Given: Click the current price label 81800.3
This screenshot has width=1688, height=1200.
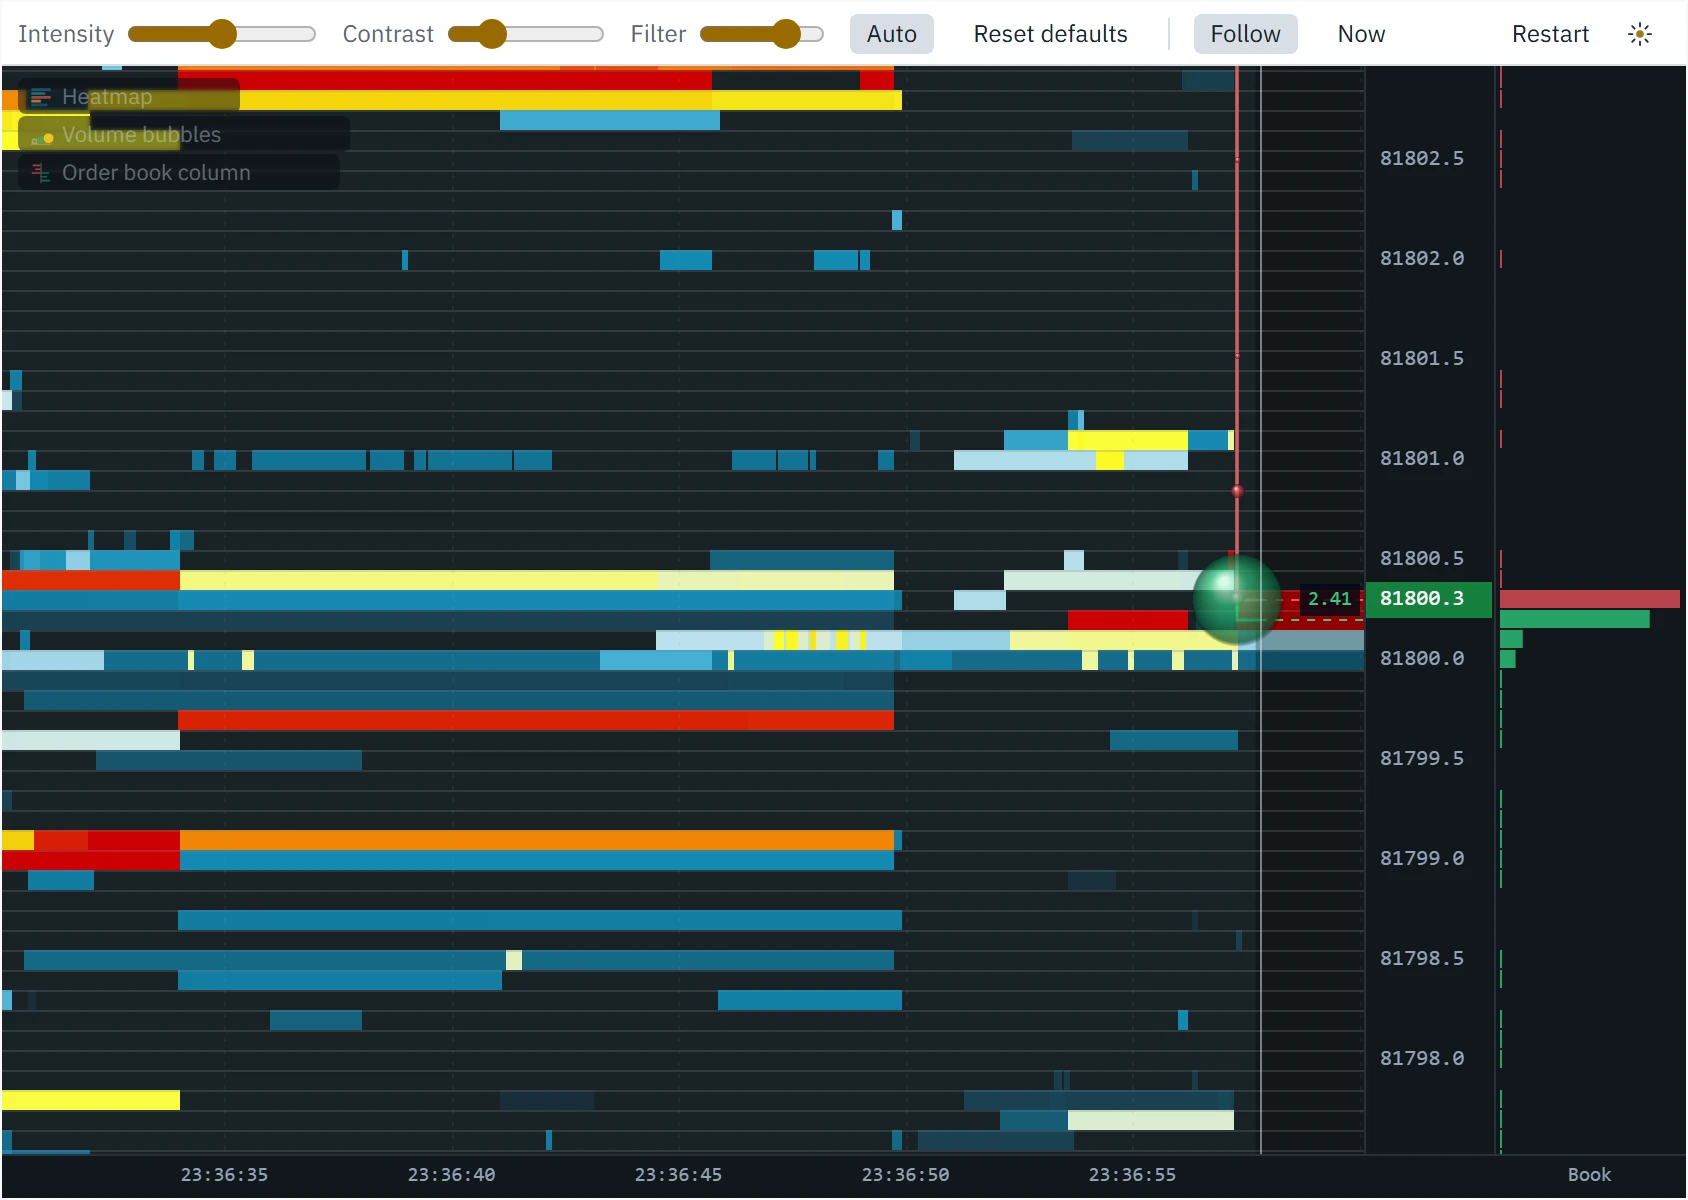Looking at the screenshot, I should [1428, 599].
